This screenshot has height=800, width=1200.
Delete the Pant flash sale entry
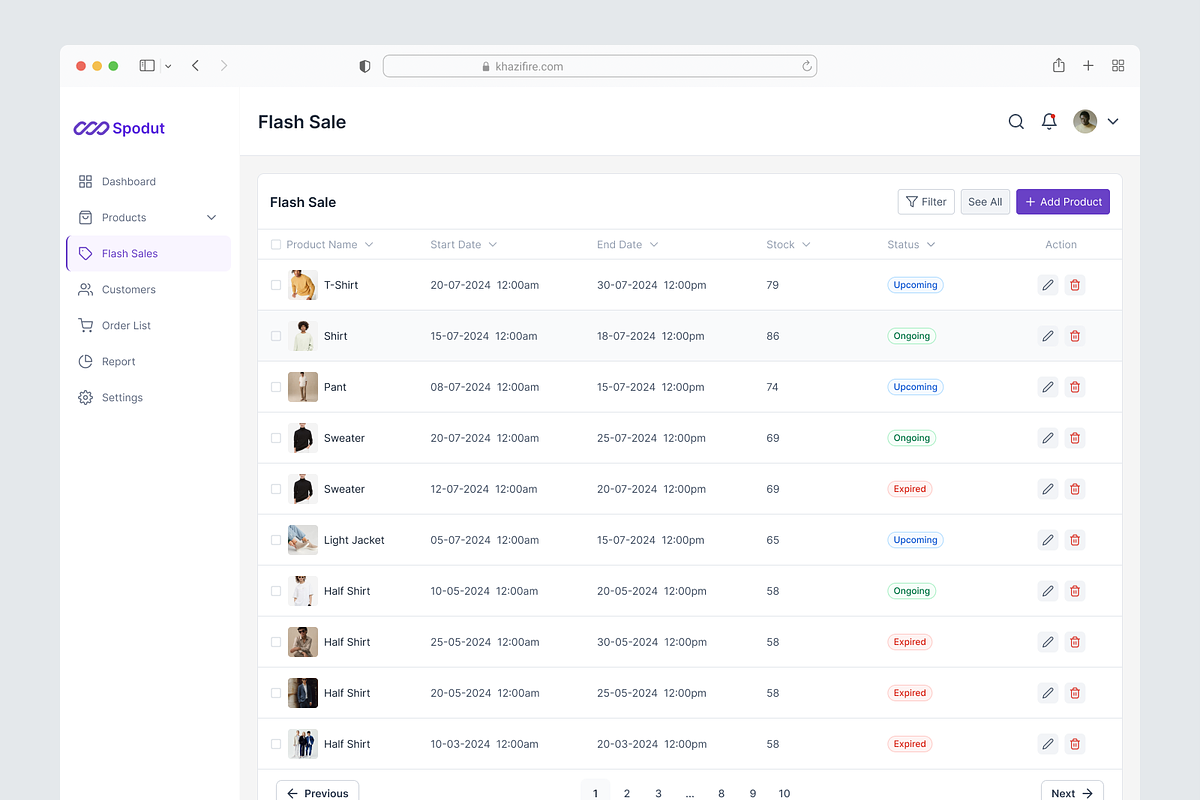[1075, 387]
